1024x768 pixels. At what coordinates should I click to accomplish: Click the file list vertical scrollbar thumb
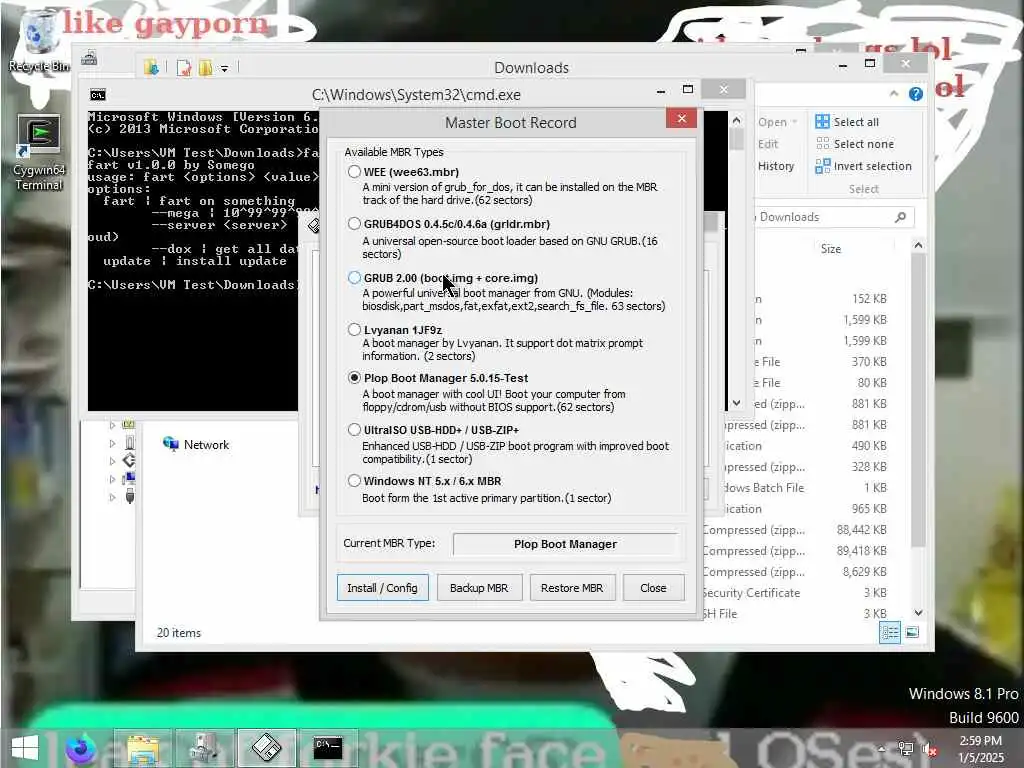click(x=918, y=400)
